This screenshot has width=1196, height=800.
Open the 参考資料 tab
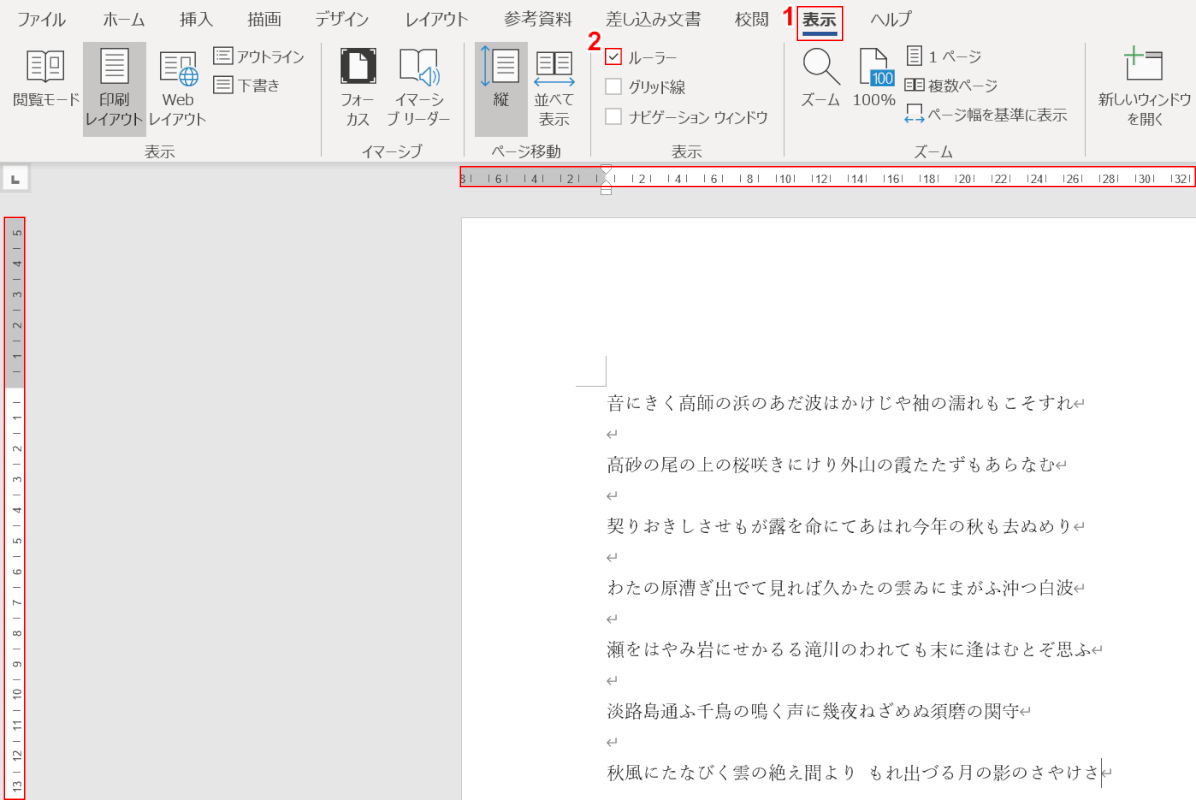(x=538, y=19)
